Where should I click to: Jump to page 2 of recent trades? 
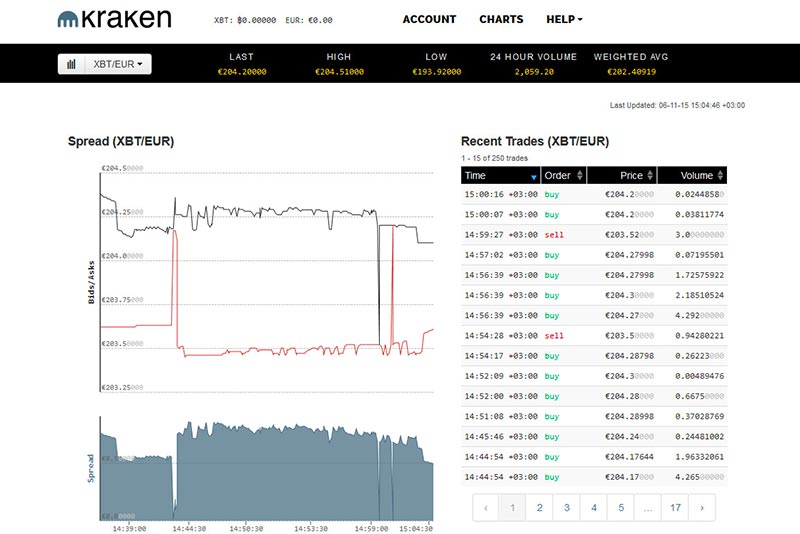(x=539, y=508)
